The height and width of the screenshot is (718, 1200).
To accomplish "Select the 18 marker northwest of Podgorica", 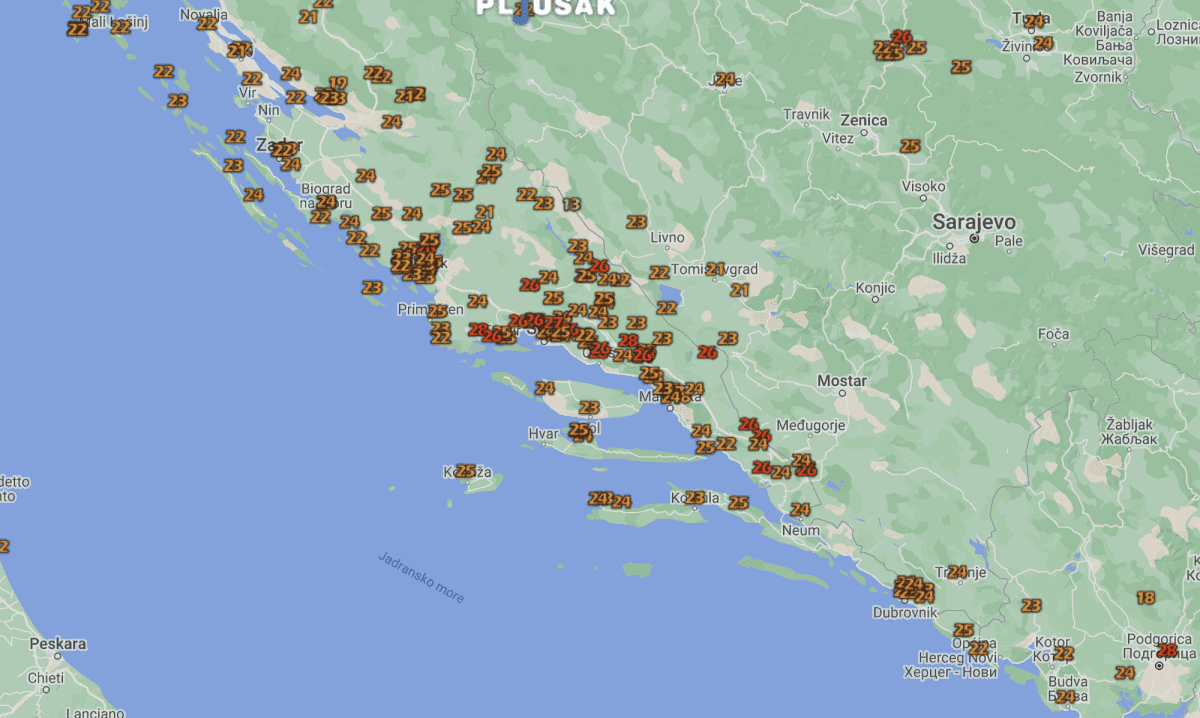I will coord(1146,598).
